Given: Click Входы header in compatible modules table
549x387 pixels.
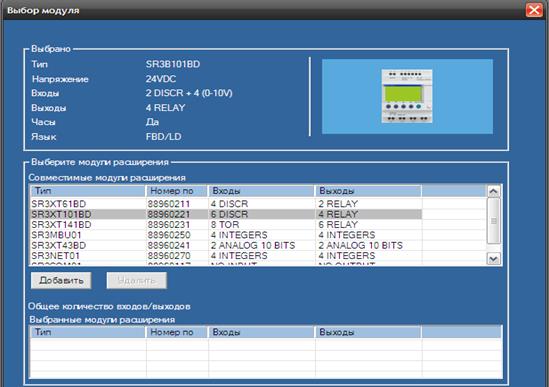Looking at the screenshot, I should pyautogui.click(x=261, y=191).
